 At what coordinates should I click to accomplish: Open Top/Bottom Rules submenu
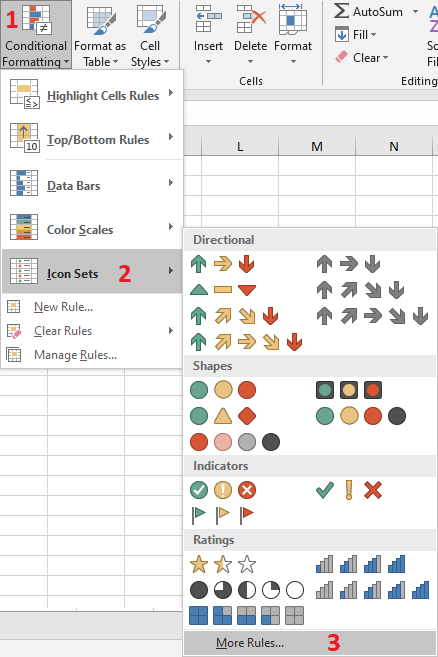92,139
